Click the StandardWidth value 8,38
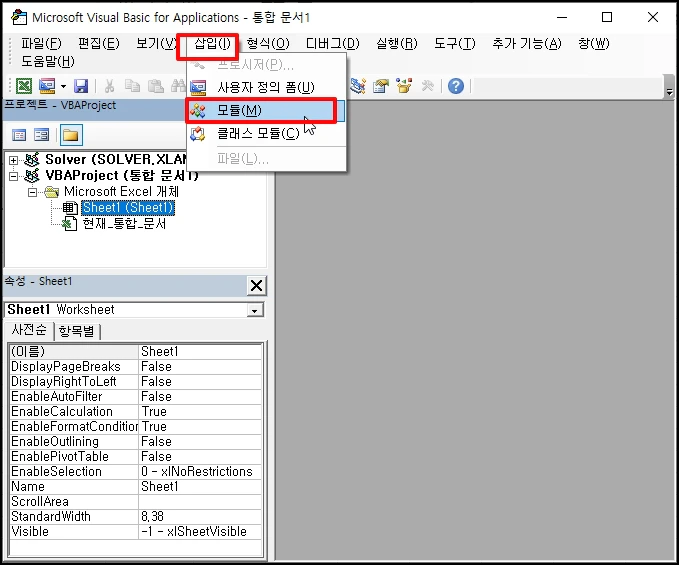This screenshot has width=679, height=565. (200, 517)
